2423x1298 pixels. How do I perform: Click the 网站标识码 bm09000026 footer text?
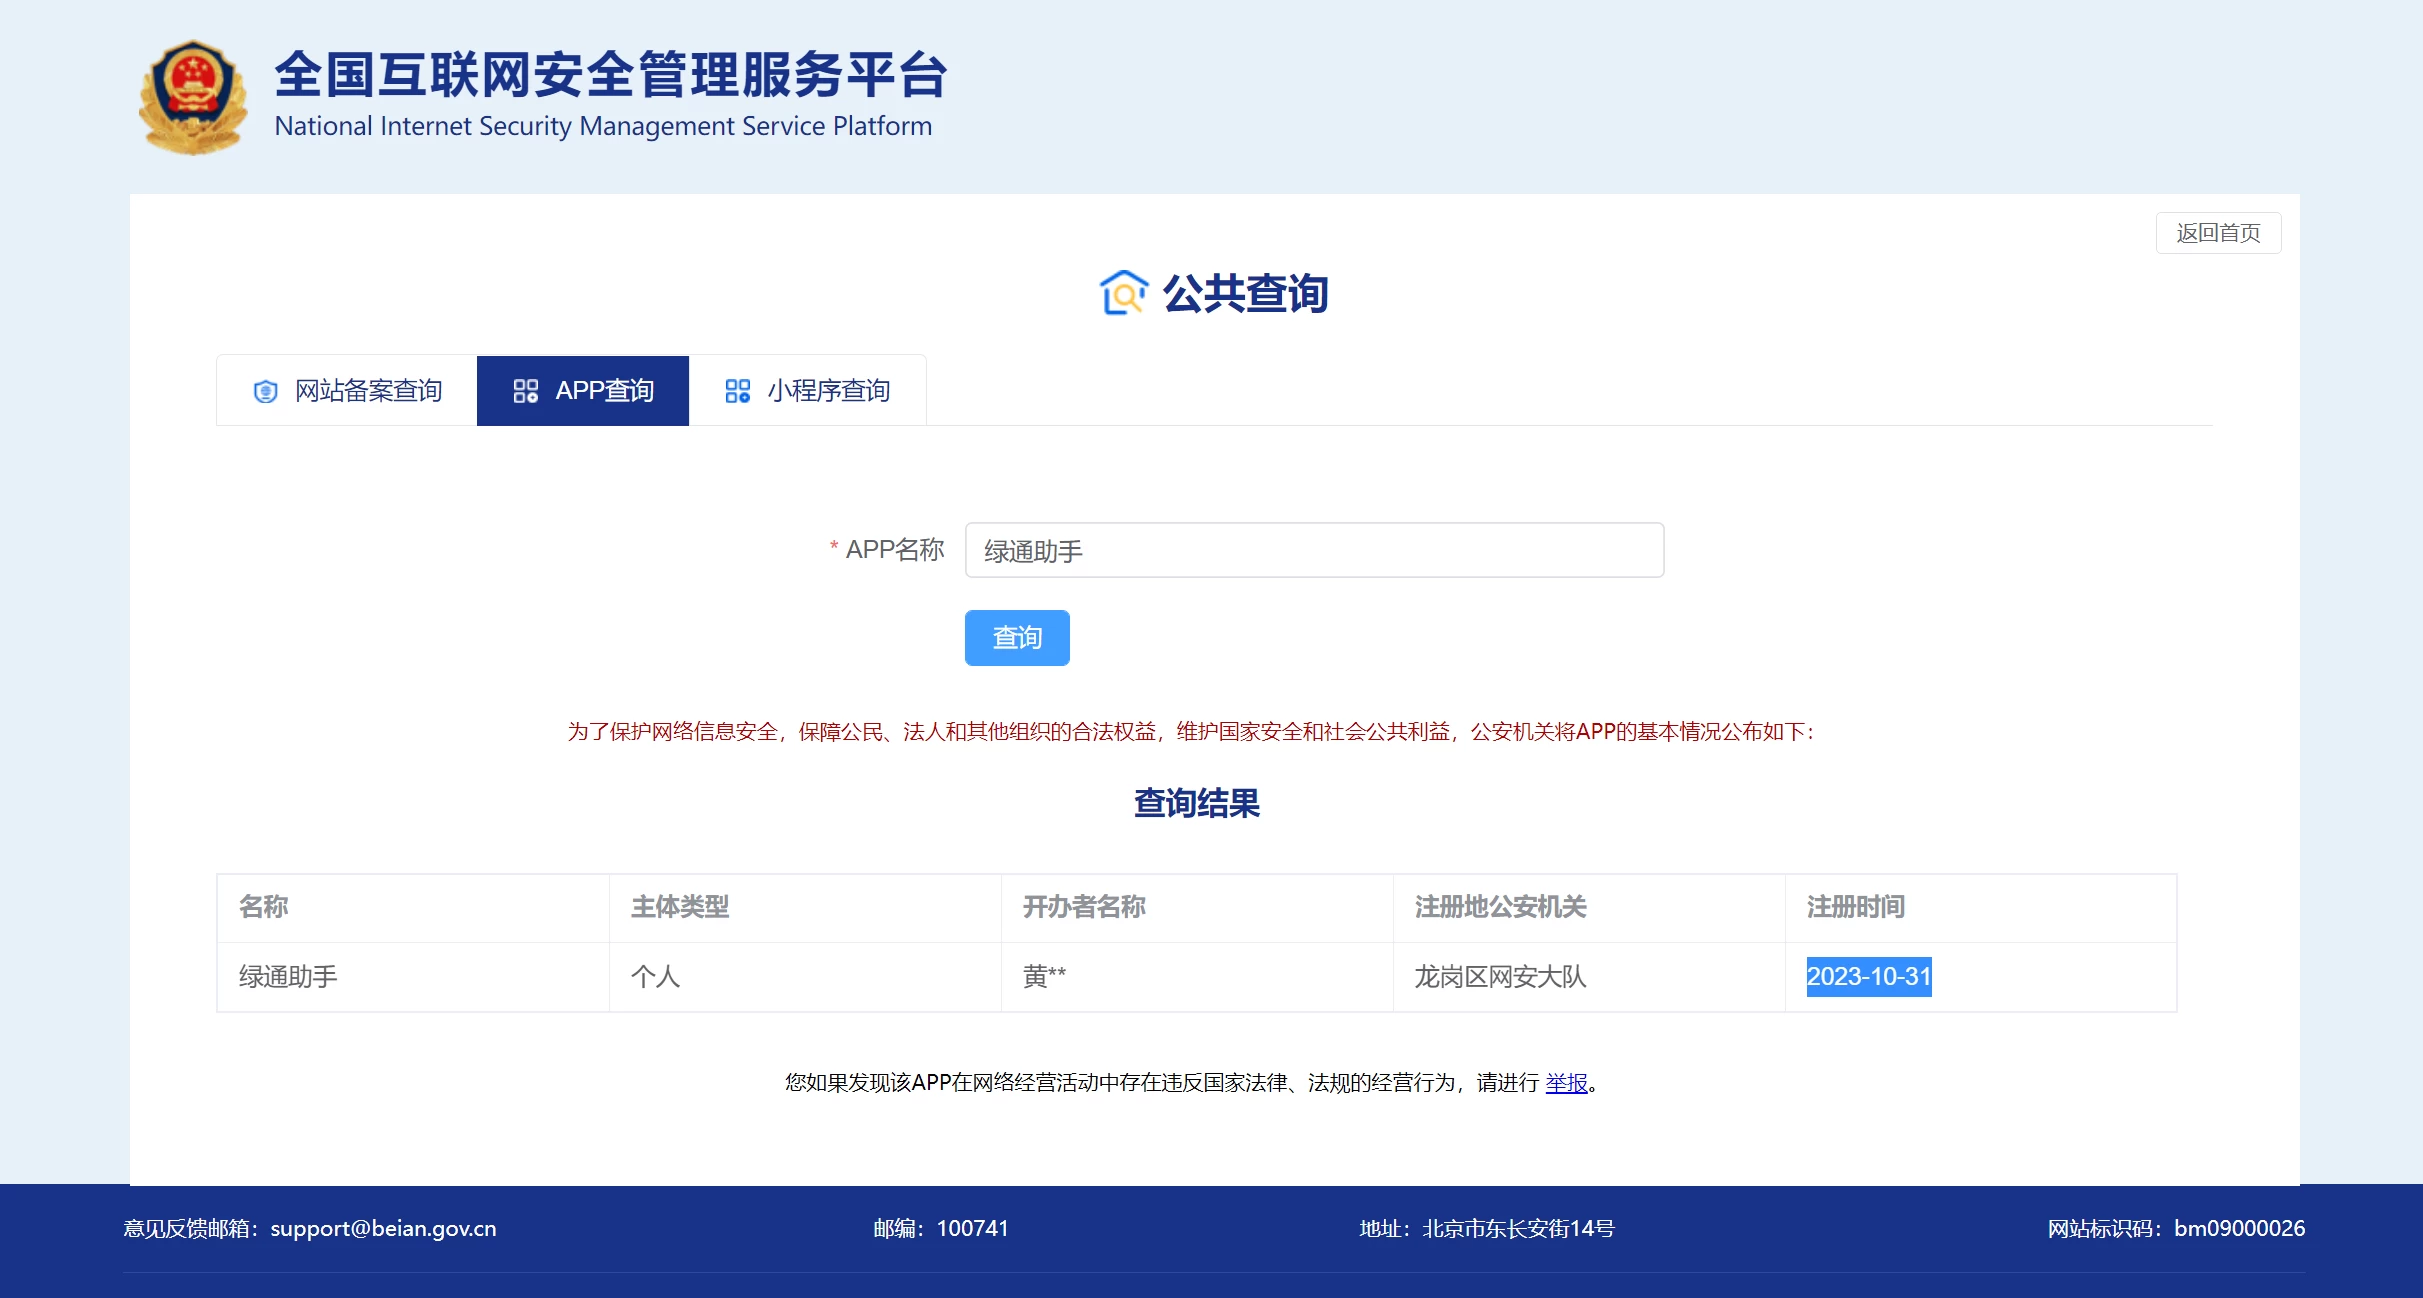[2176, 1229]
